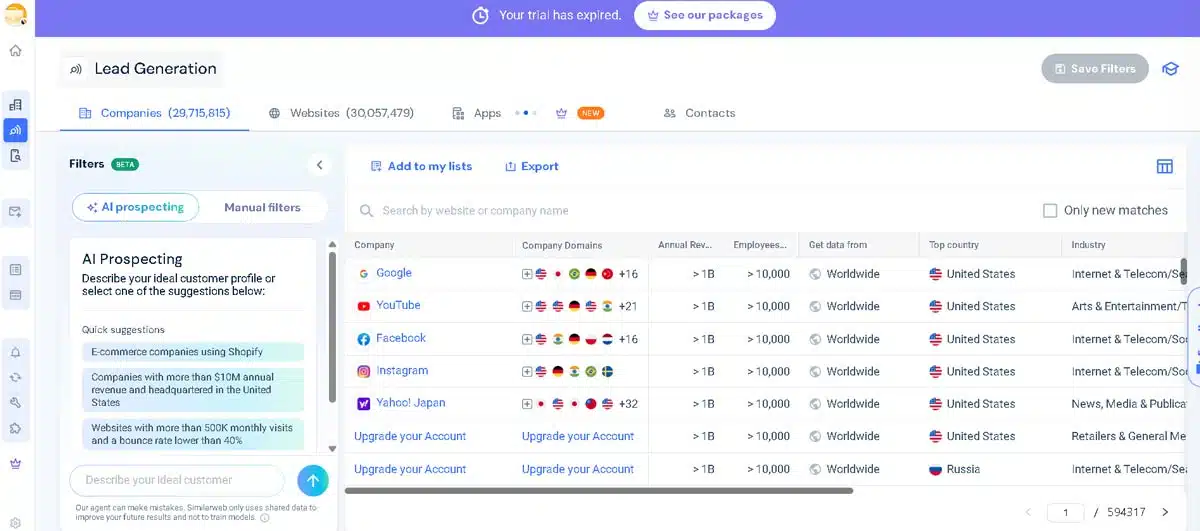Open the card layout icon in sidebar

[x=15, y=295]
